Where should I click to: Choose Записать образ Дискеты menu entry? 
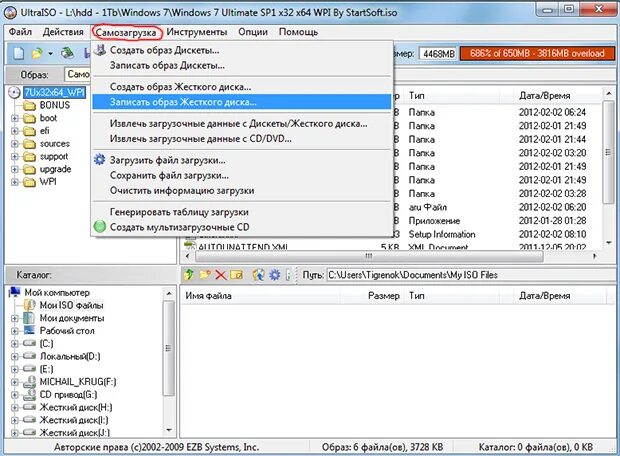242,65
